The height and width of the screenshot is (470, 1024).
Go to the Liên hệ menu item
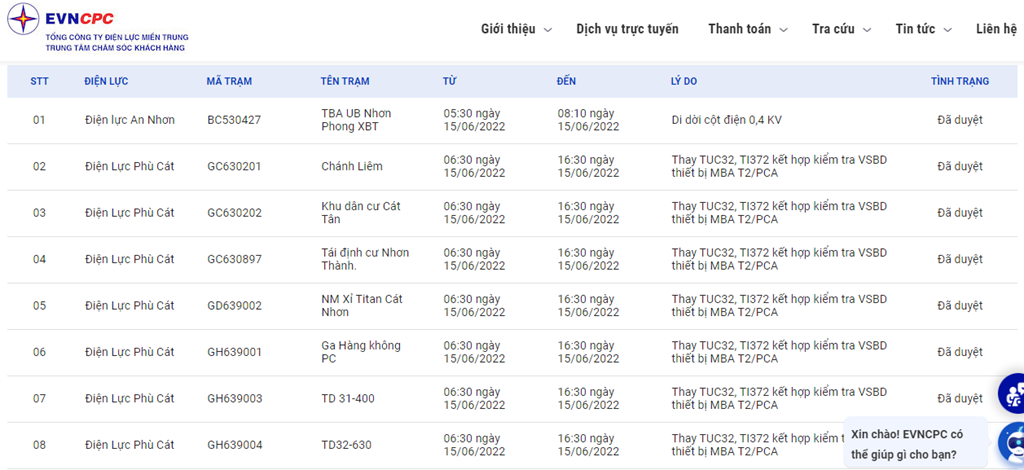pyautogui.click(x=996, y=29)
